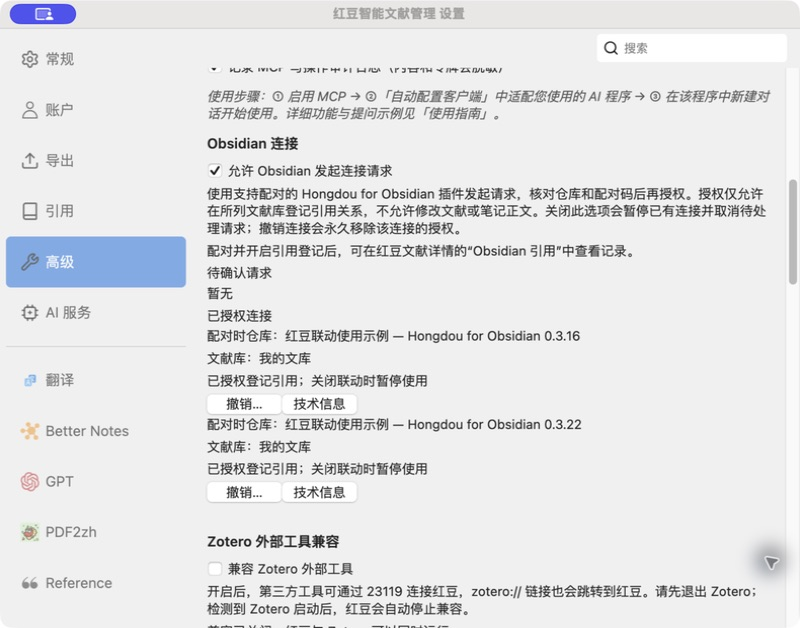Click the GPT swirl icon
This screenshot has width=800, height=628.
pyautogui.click(x=30, y=482)
